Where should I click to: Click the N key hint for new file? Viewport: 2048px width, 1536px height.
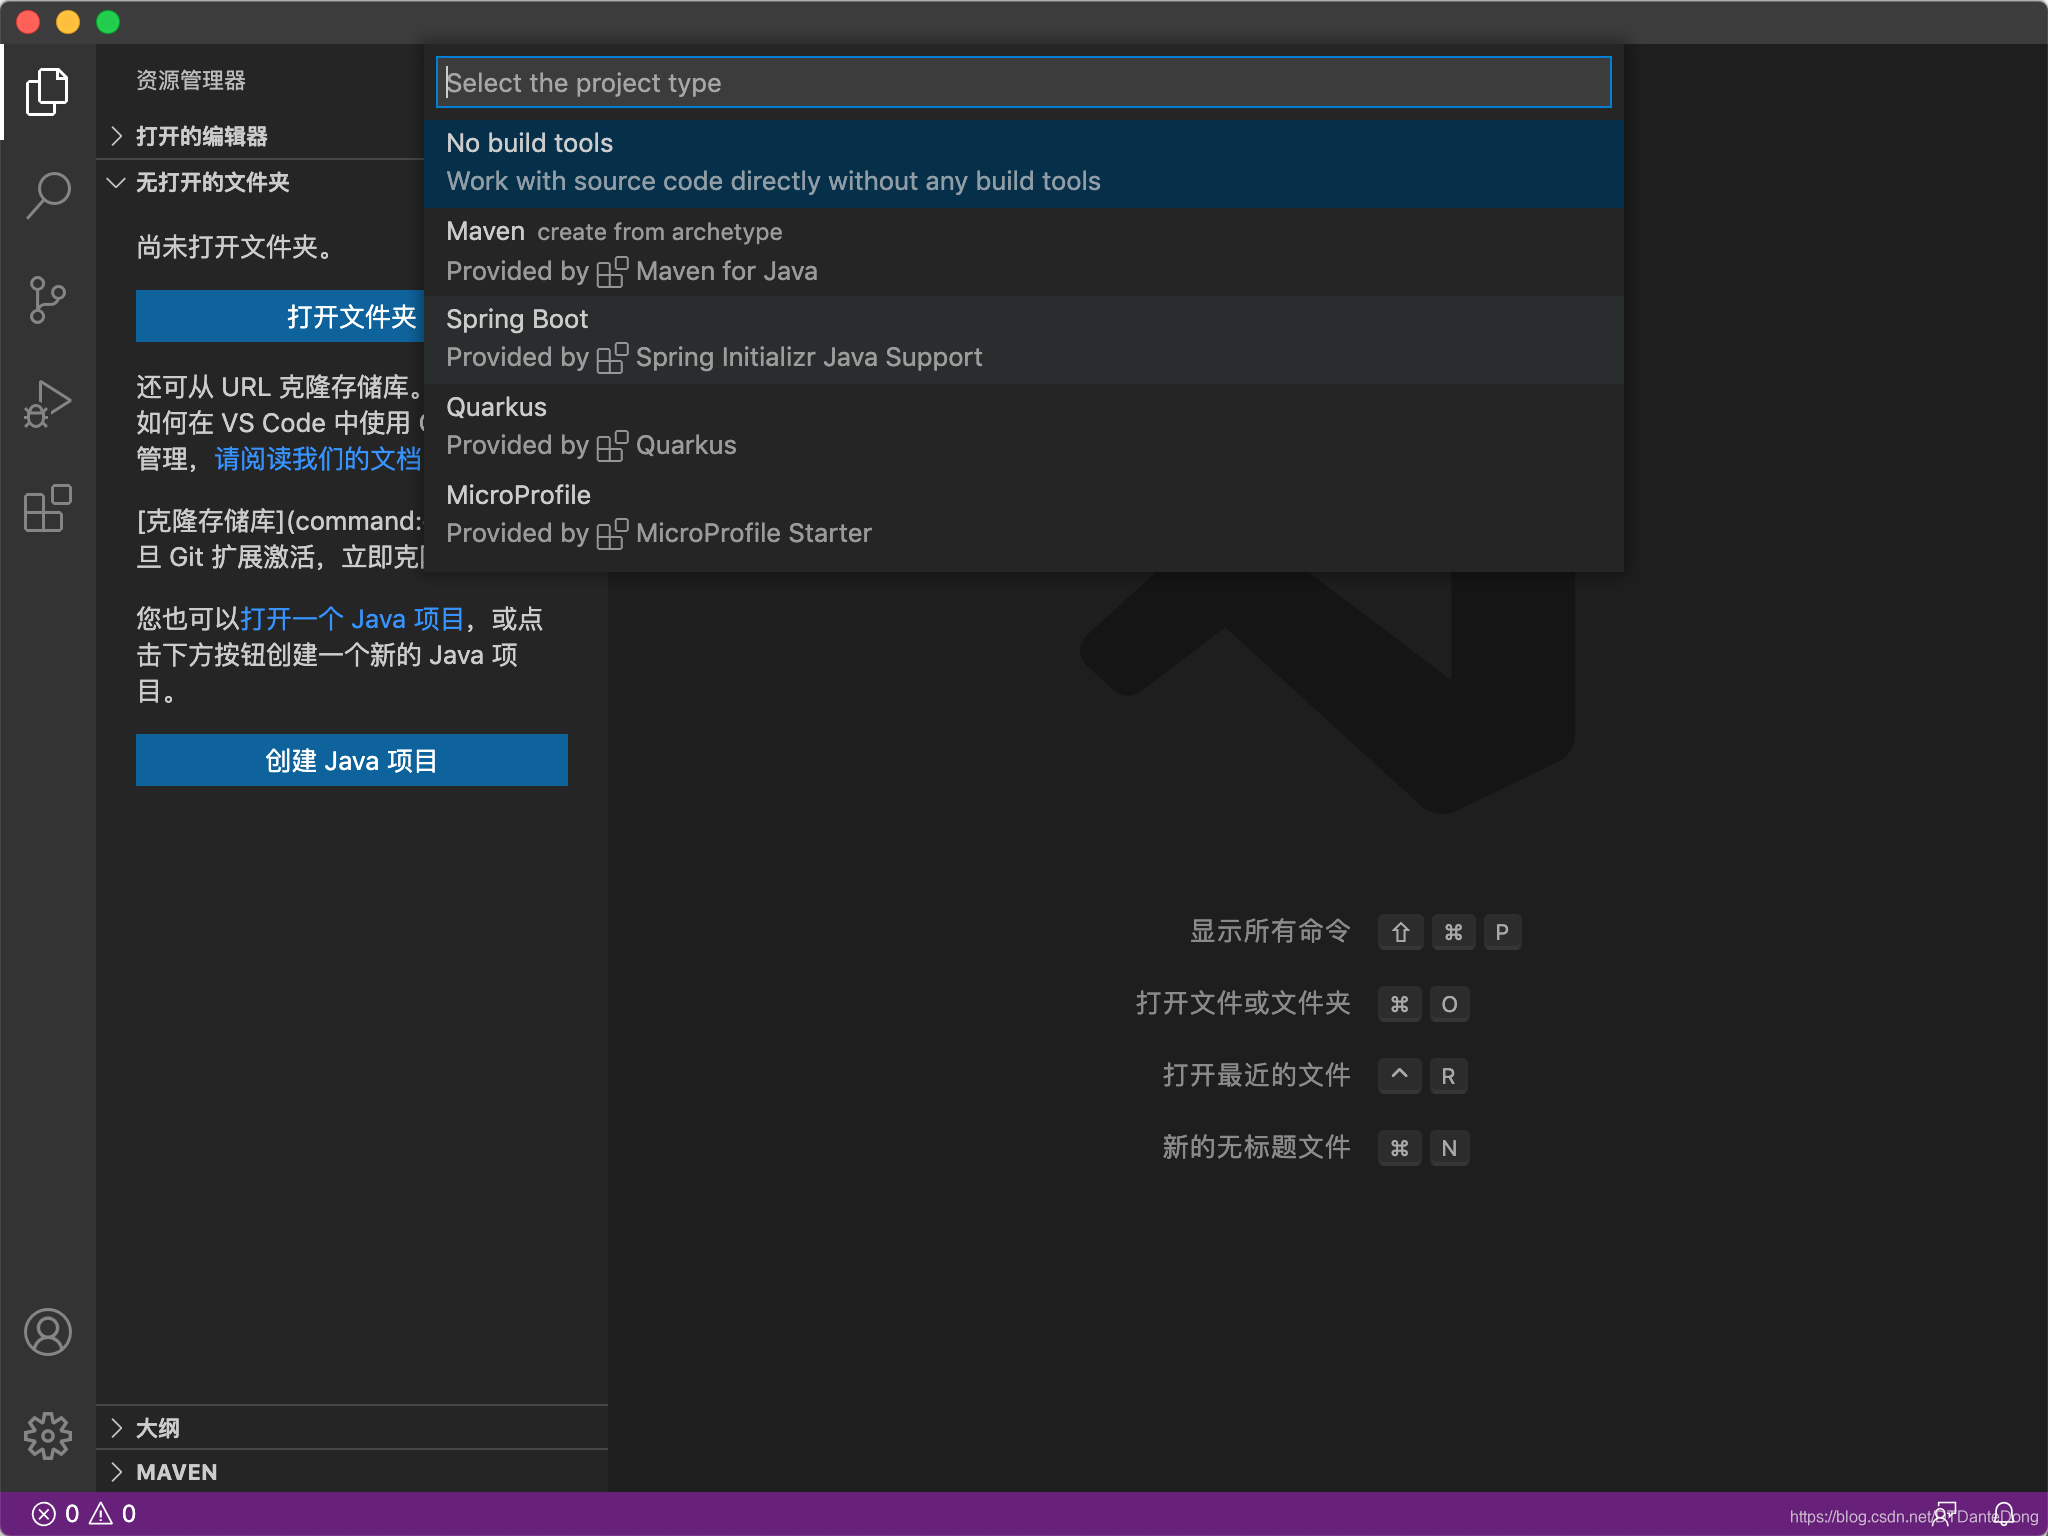click(1449, 1148)
